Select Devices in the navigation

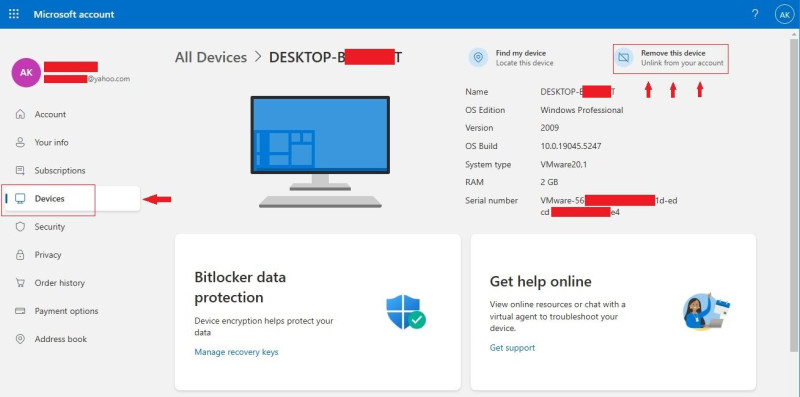[x=49, y=198]
